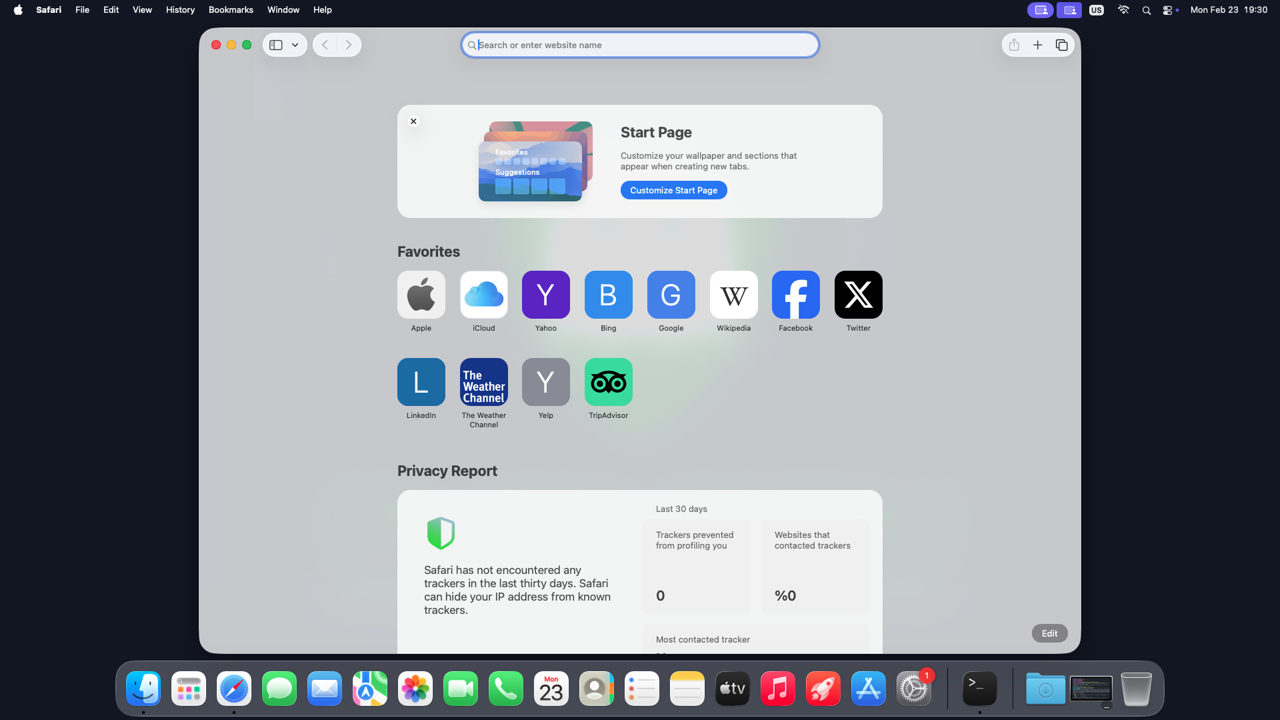The image size is (1280, 720).
Task: Open The Weather Channel favorite
Action: click(483, 382)
